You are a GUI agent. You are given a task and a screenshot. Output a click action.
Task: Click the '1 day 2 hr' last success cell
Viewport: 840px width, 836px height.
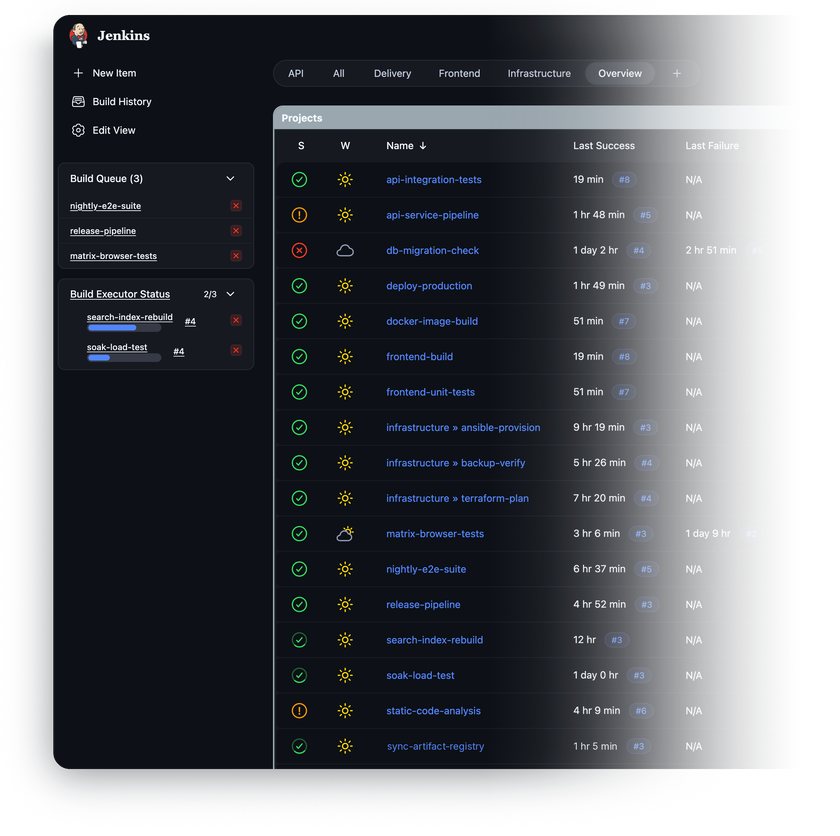pyautogui.click(x=595, y=250)
